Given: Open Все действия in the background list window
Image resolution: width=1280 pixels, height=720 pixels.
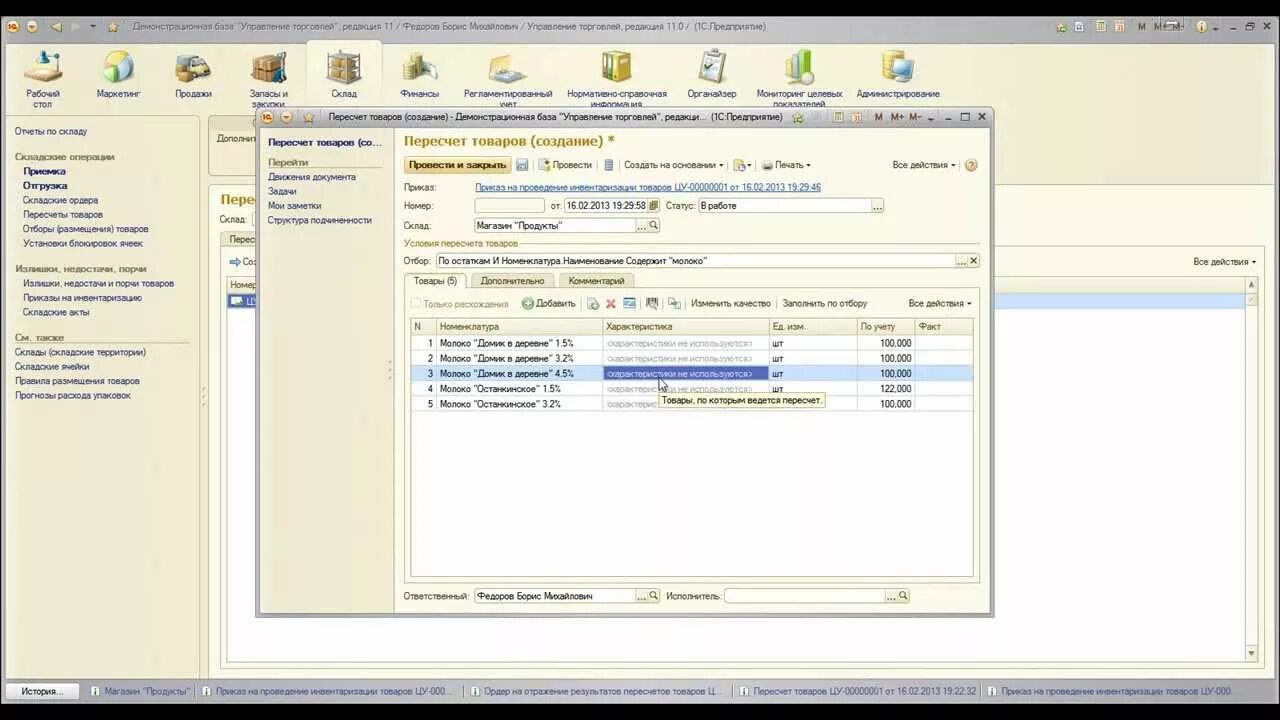Looking at the screenshot, I should click(1225, 262).
